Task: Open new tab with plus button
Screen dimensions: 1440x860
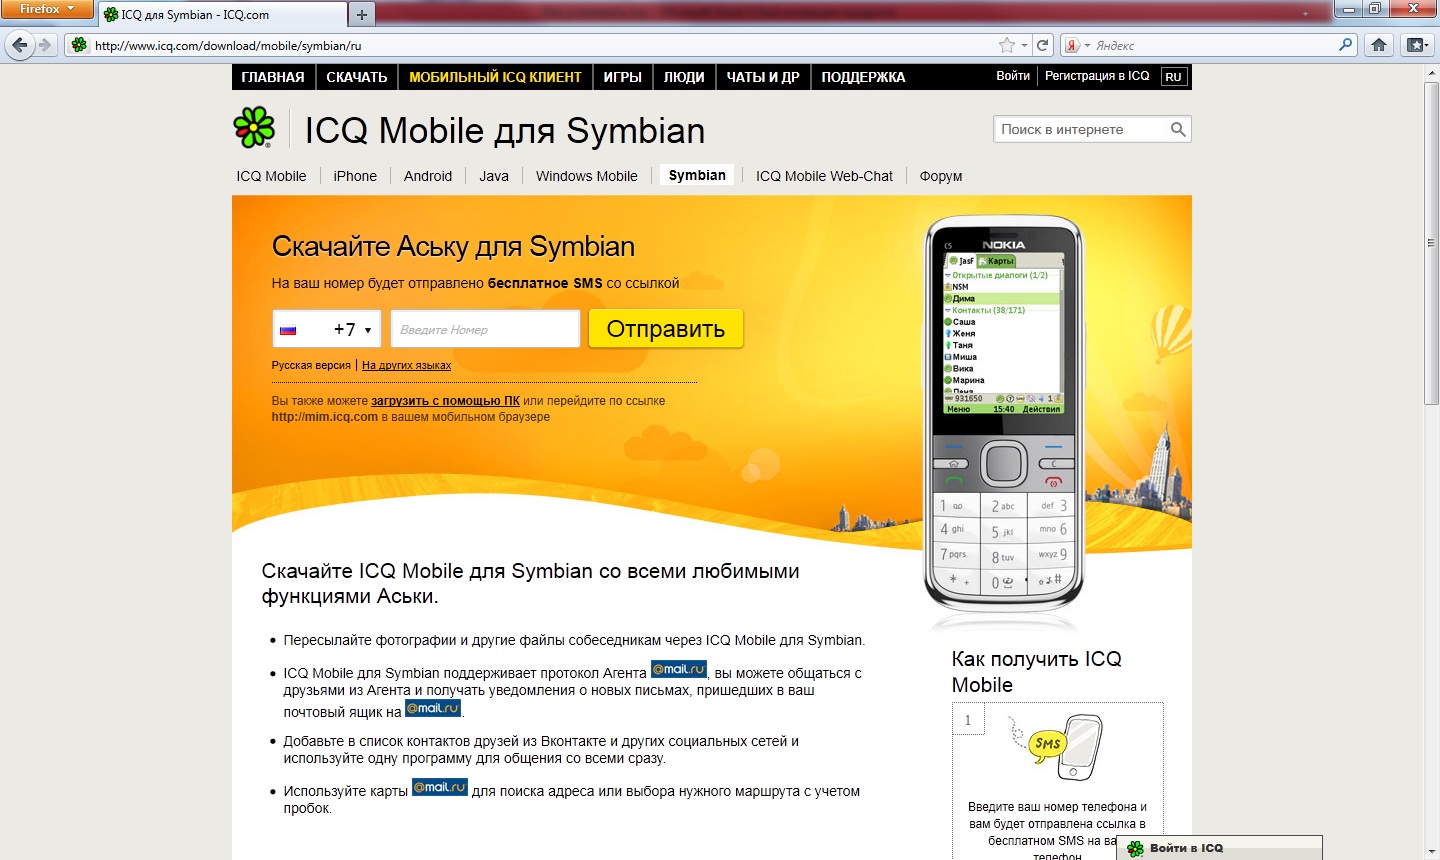Action: pos(362,14)
